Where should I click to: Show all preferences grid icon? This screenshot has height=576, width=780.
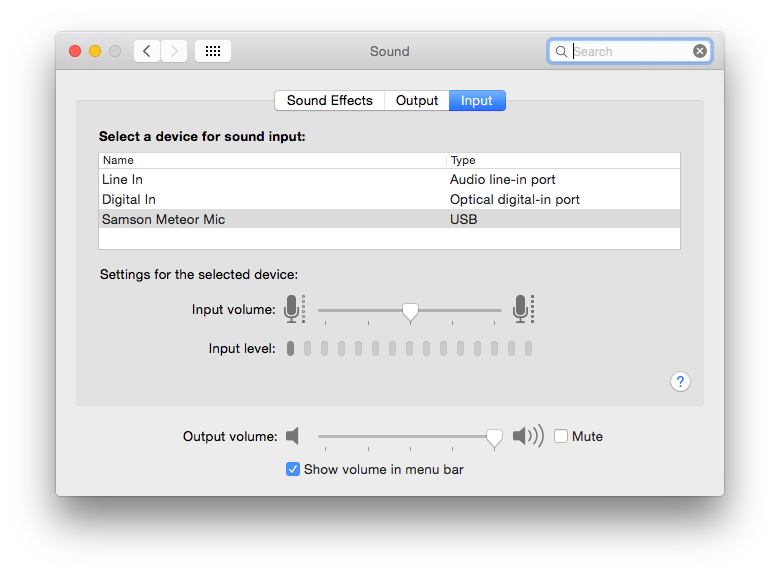tap(213, 51)
